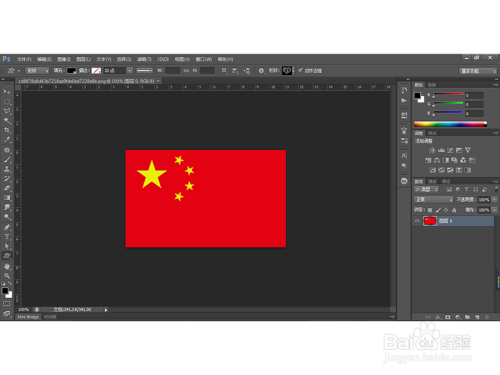Swap foreground and background colors arrow

10,284
